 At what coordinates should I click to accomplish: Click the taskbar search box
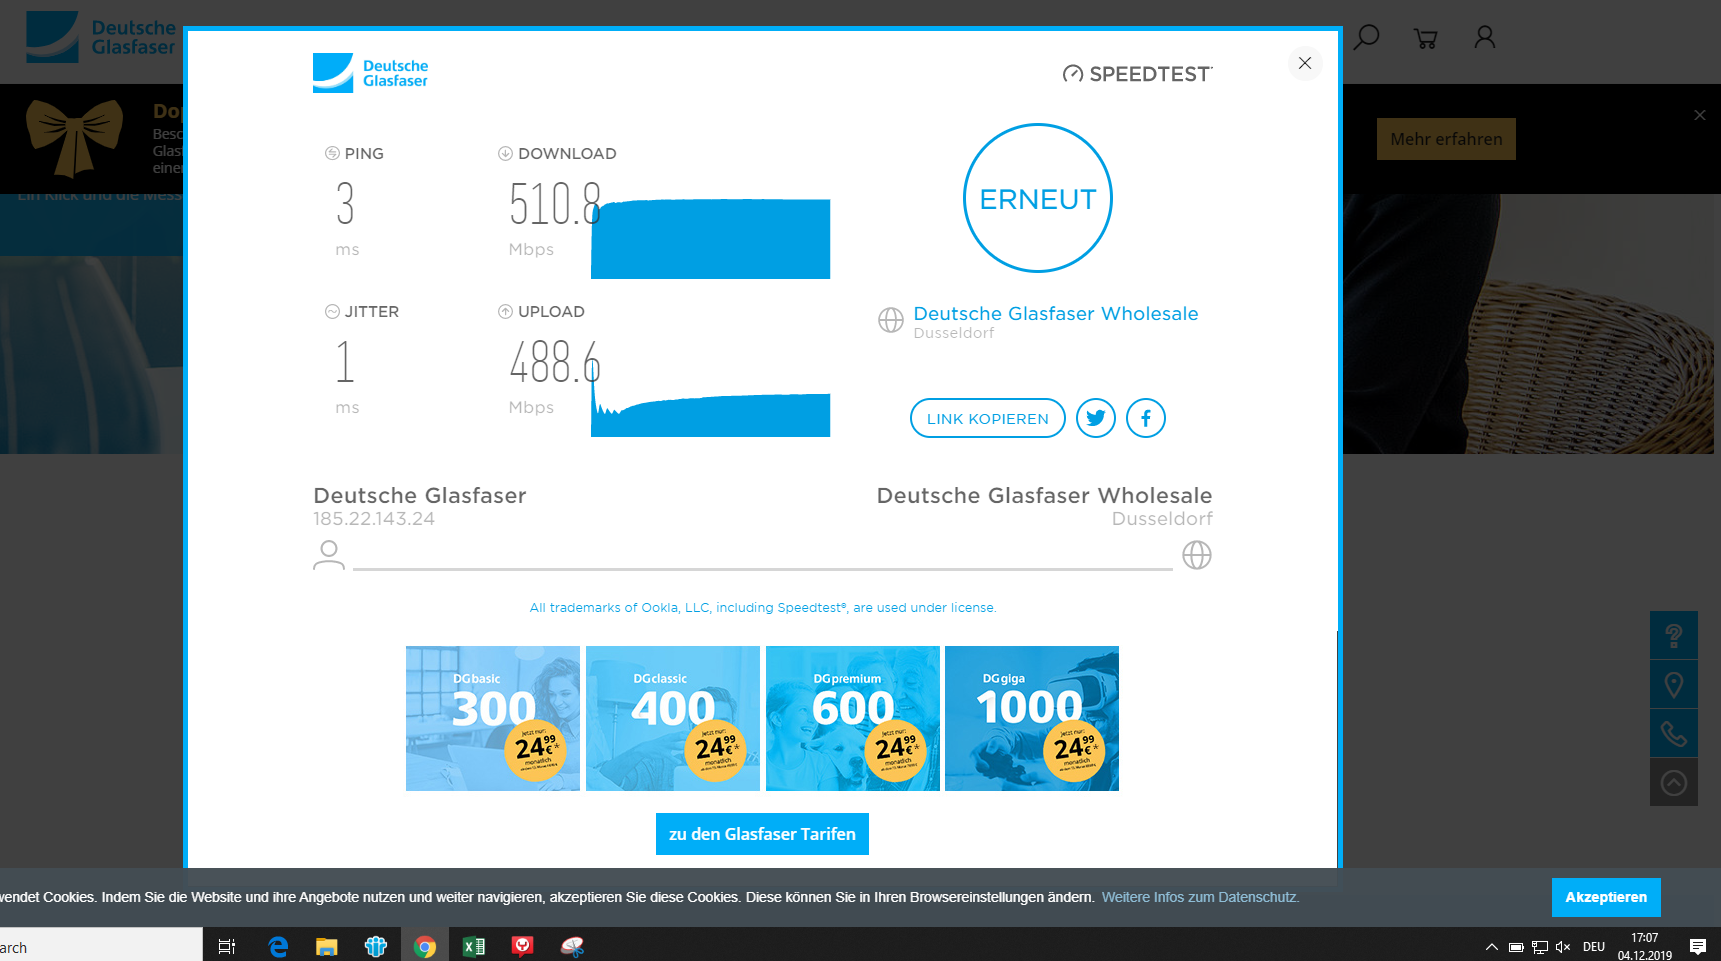click(100, 946)
